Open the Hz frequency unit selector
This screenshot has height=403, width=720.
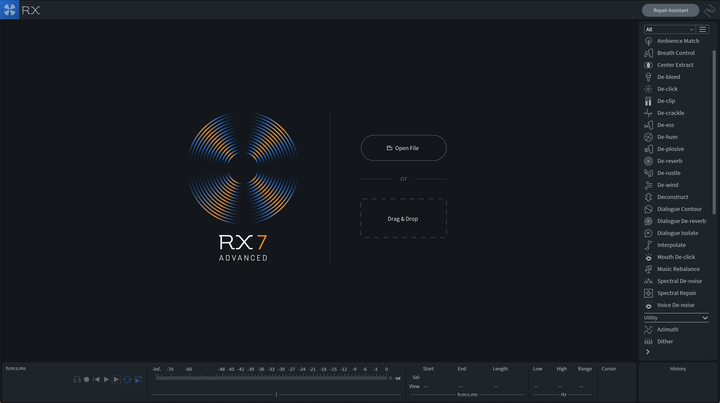(x=563, y=395)
